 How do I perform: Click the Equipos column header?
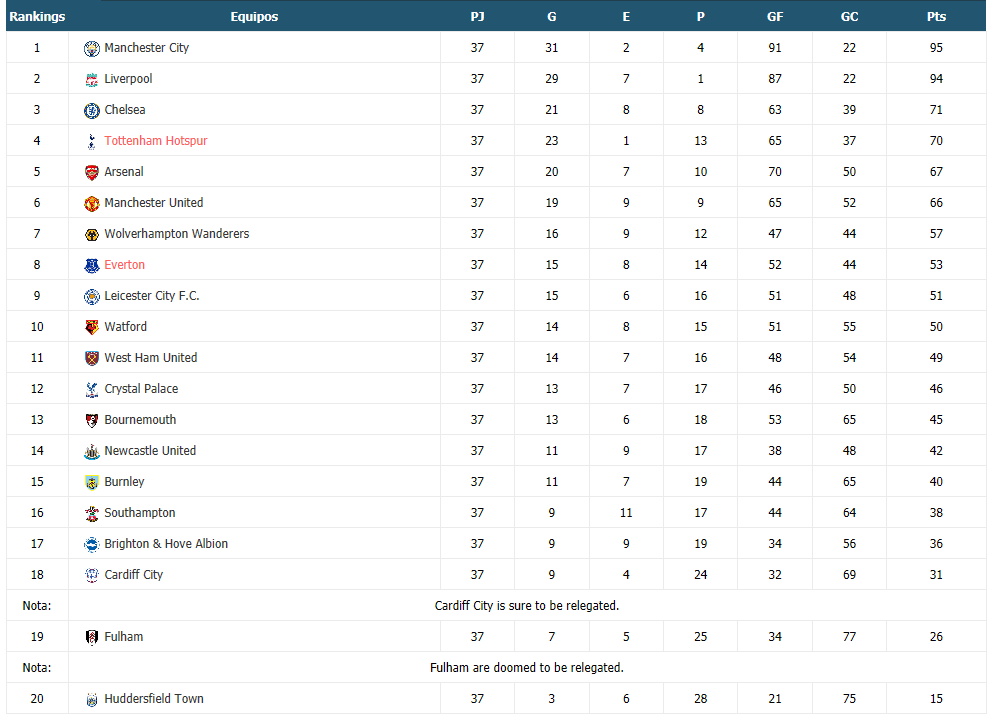point(254,16)
